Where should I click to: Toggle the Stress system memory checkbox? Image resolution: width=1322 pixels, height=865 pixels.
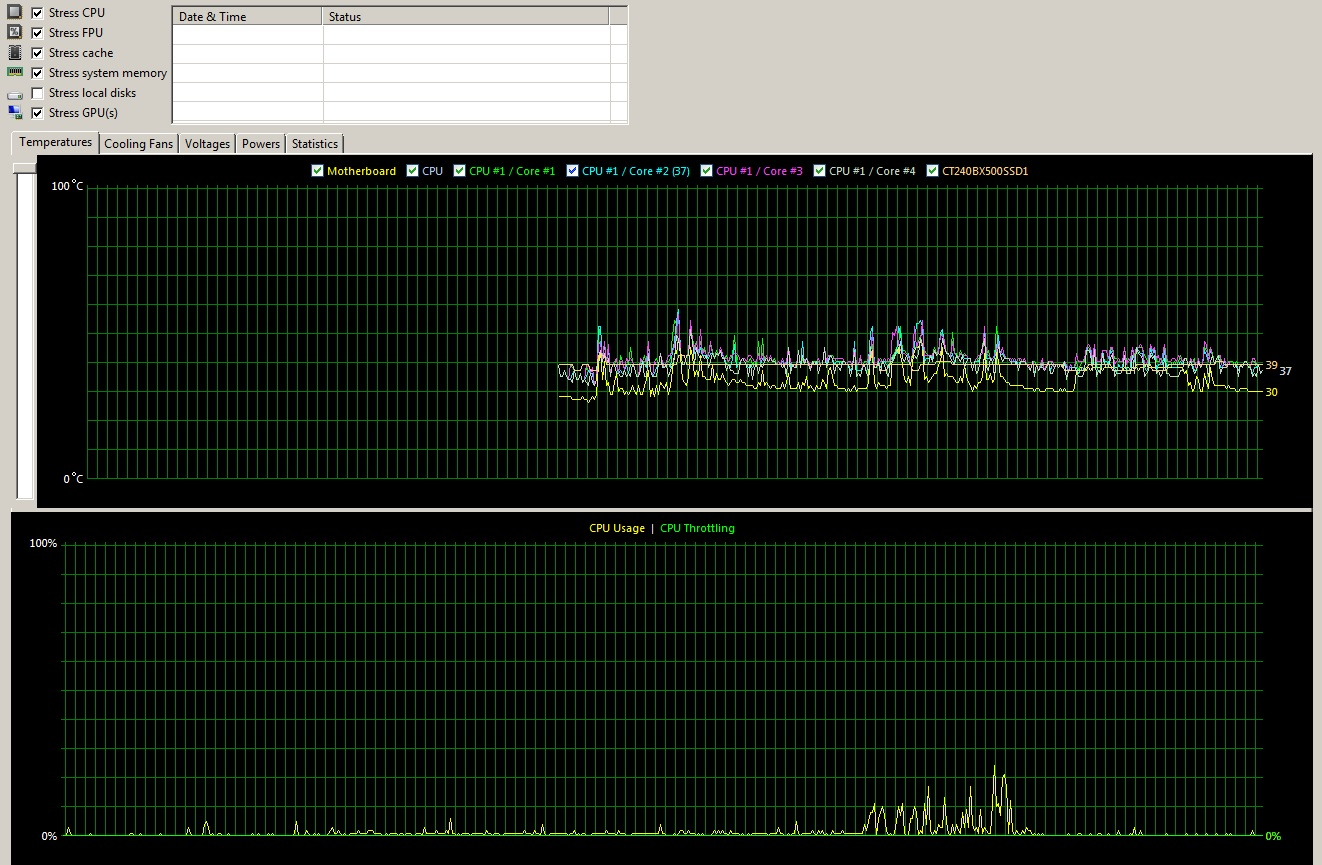pyautogui.click(x=37, y=73)
